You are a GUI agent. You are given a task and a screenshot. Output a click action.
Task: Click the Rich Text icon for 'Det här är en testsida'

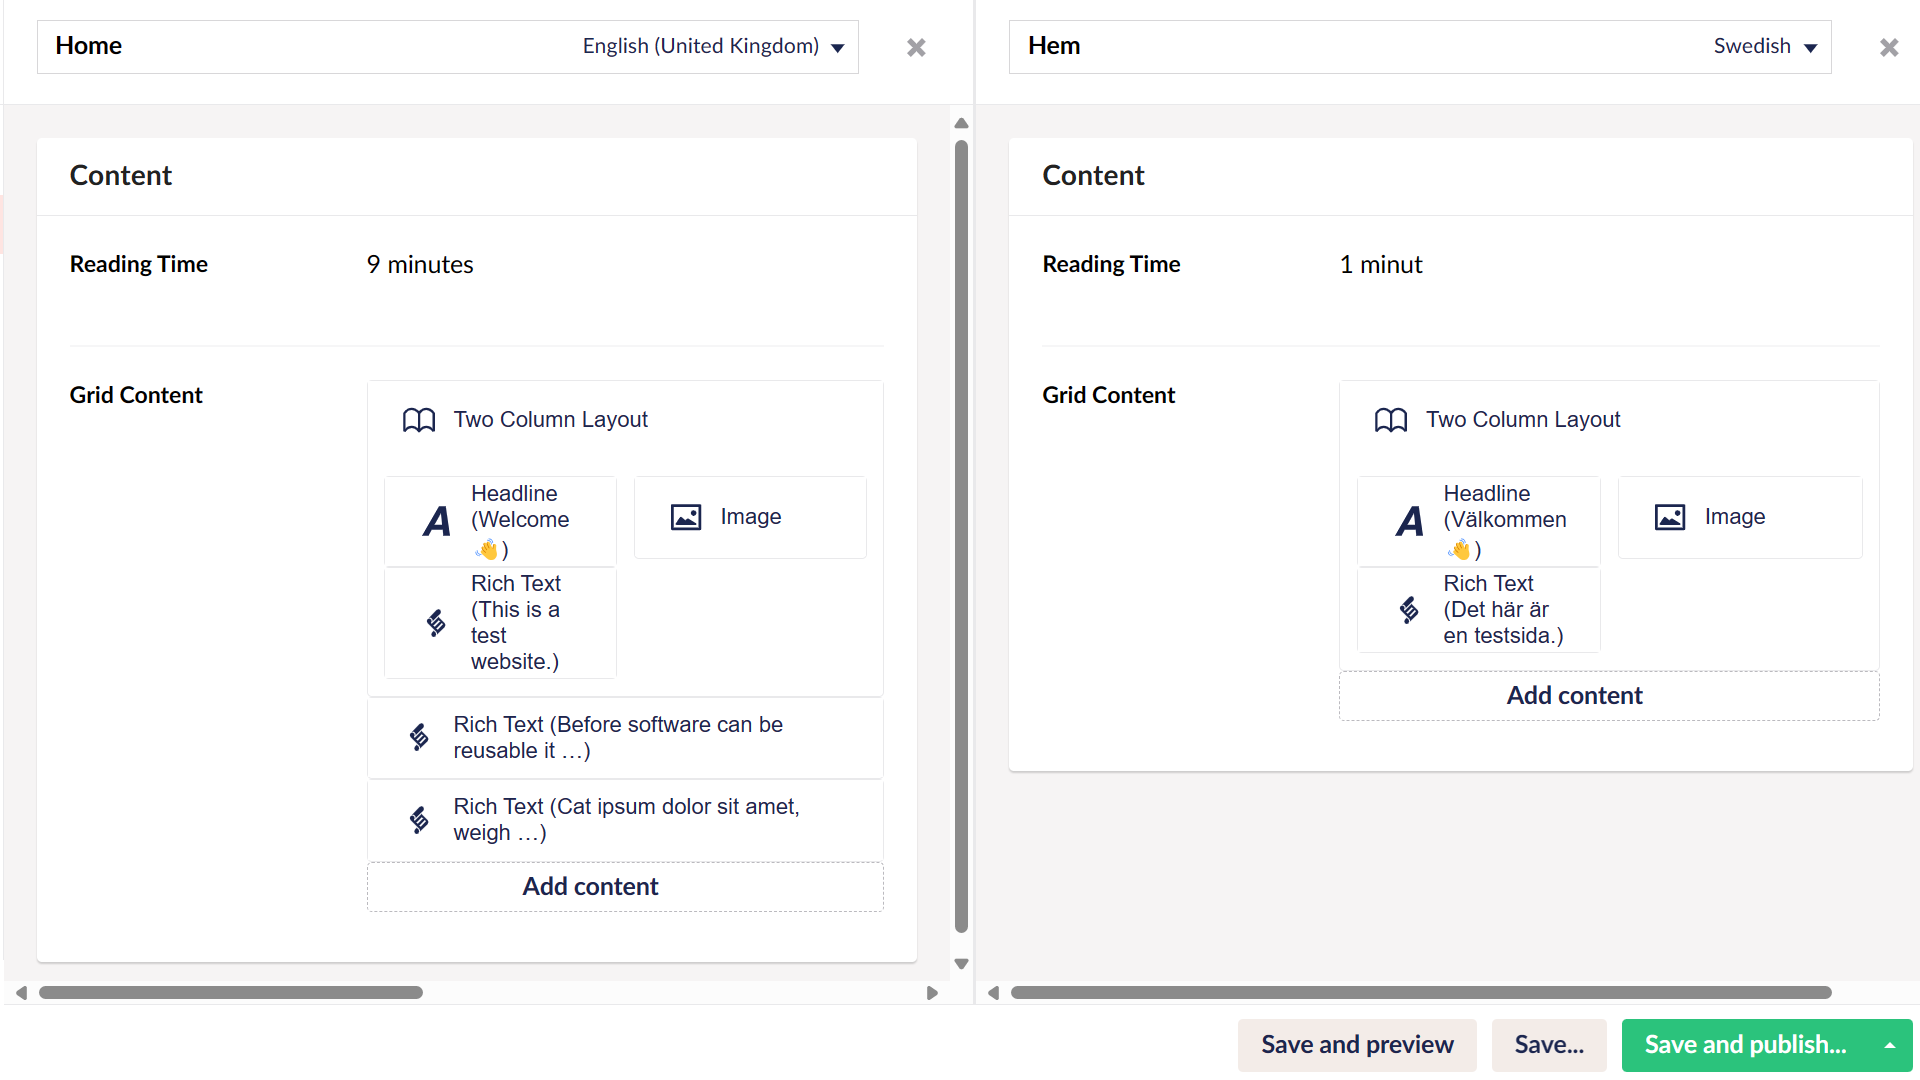tap(1409, 610)
